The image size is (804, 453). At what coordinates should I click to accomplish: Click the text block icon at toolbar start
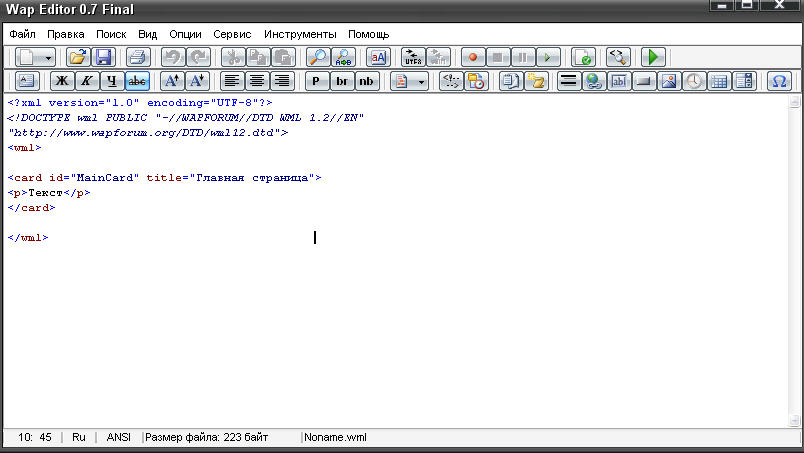[27, 81]
